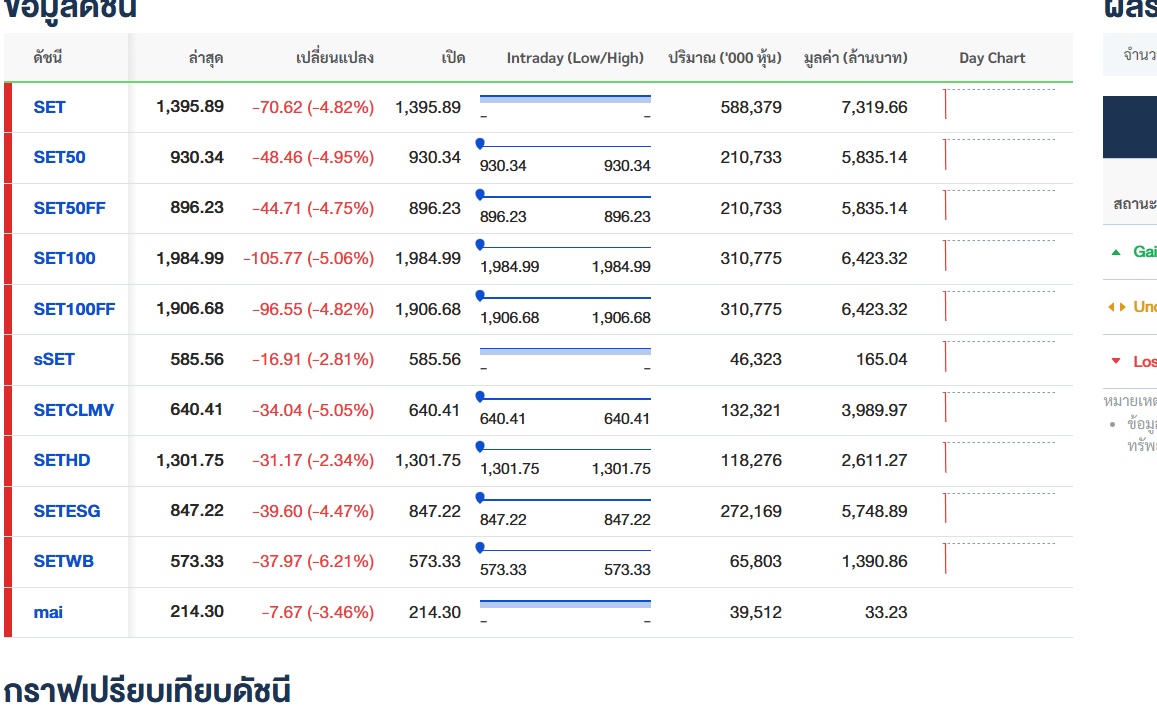This screenshot has height=708, width=1157.
Task: Click the red down-triangle Losers icon
Action: click(x=1116, y=361)
